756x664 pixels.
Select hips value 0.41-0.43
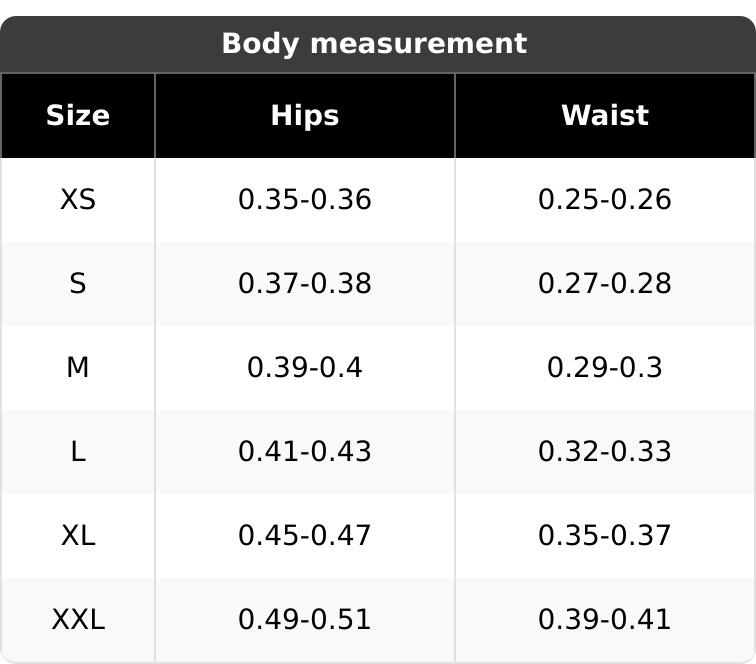click(305, 452)
